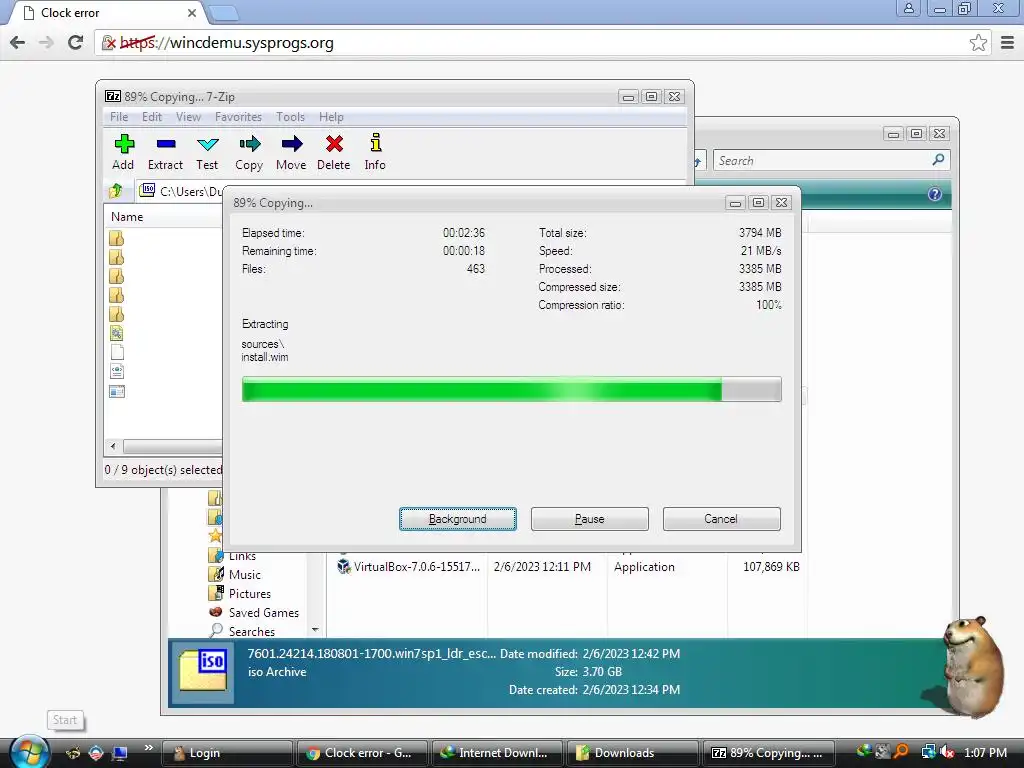Select the Saved Games folder in Explorer
1024x768 pixels.
(264, 613)
